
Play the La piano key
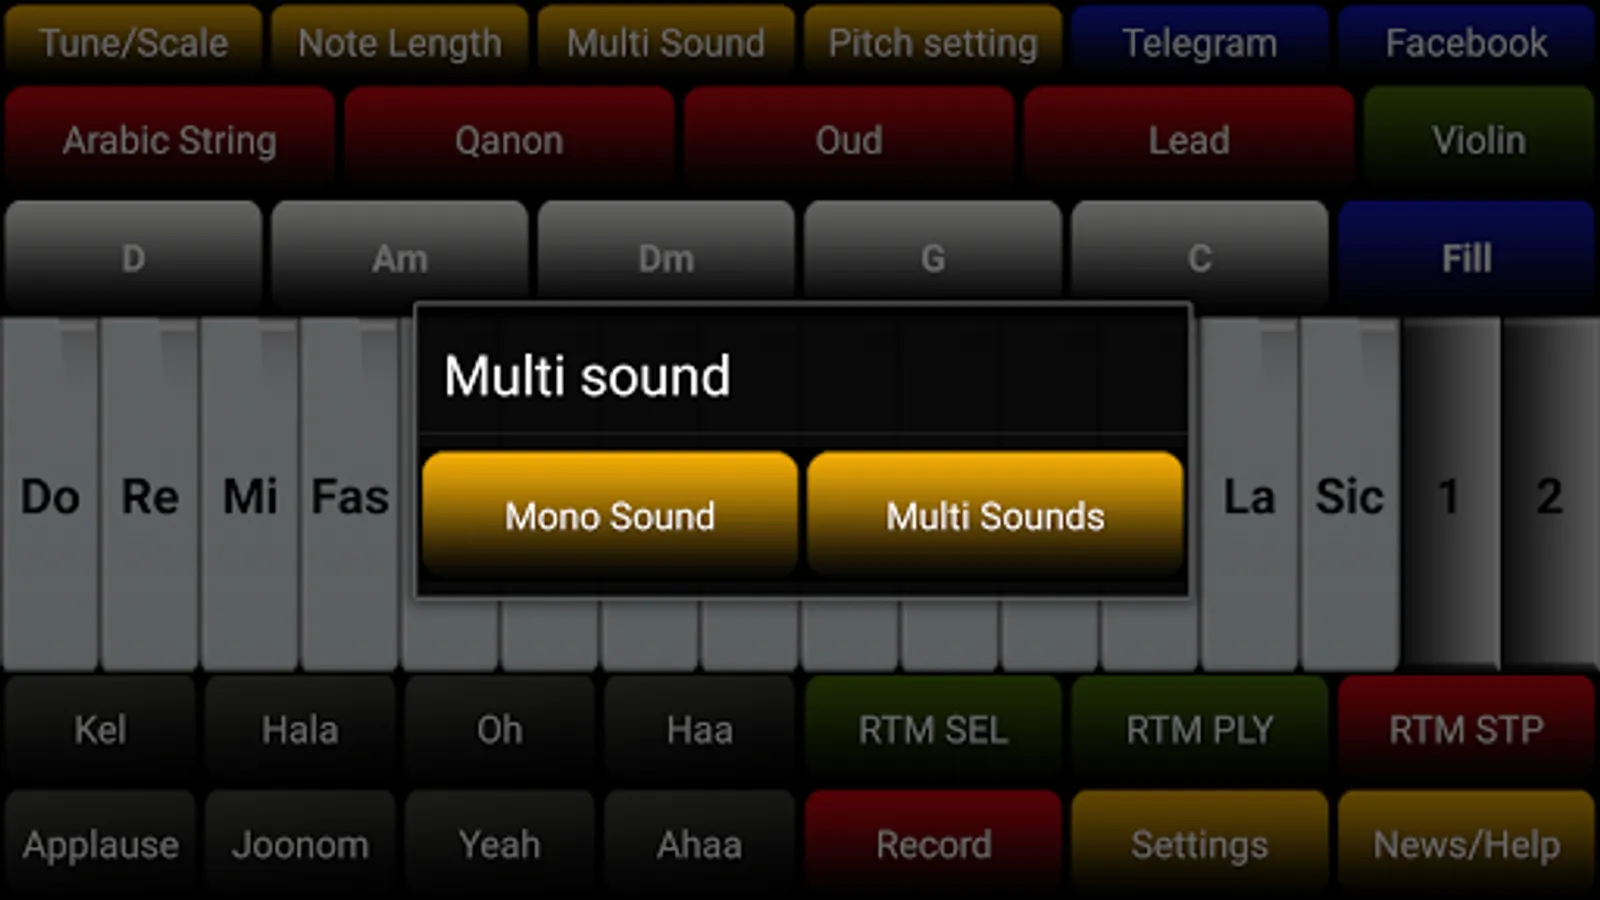tap(1249, 495)
